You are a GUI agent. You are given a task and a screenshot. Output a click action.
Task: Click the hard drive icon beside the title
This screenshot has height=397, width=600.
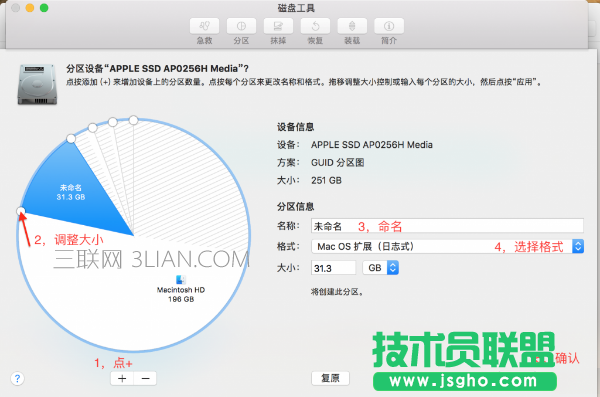click(37, 85)
